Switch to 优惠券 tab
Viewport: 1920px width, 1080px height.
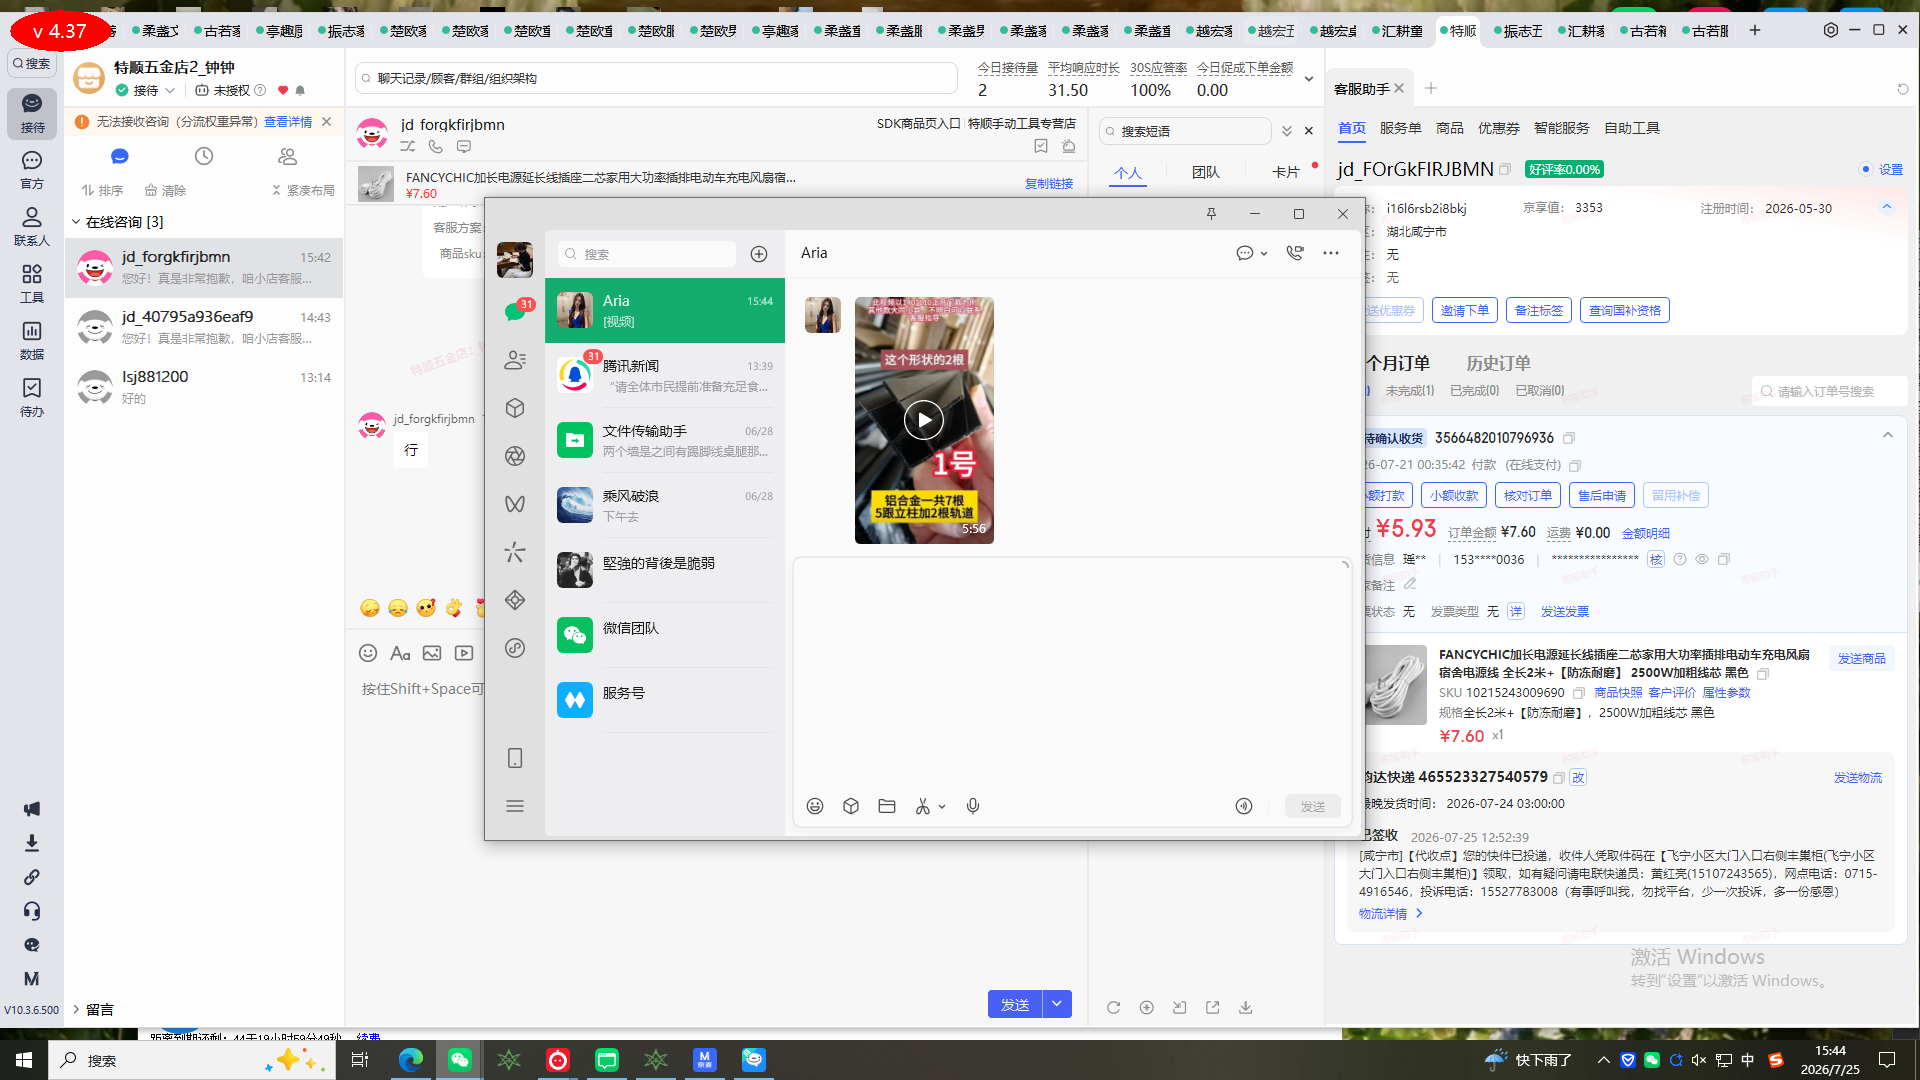coord(1499,128)
